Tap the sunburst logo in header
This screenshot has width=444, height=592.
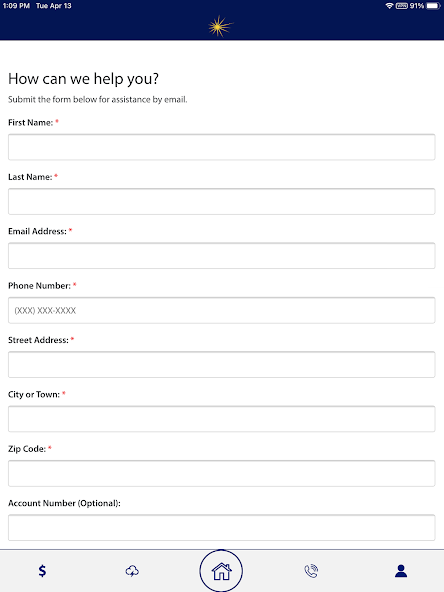[x=220, y=26]
